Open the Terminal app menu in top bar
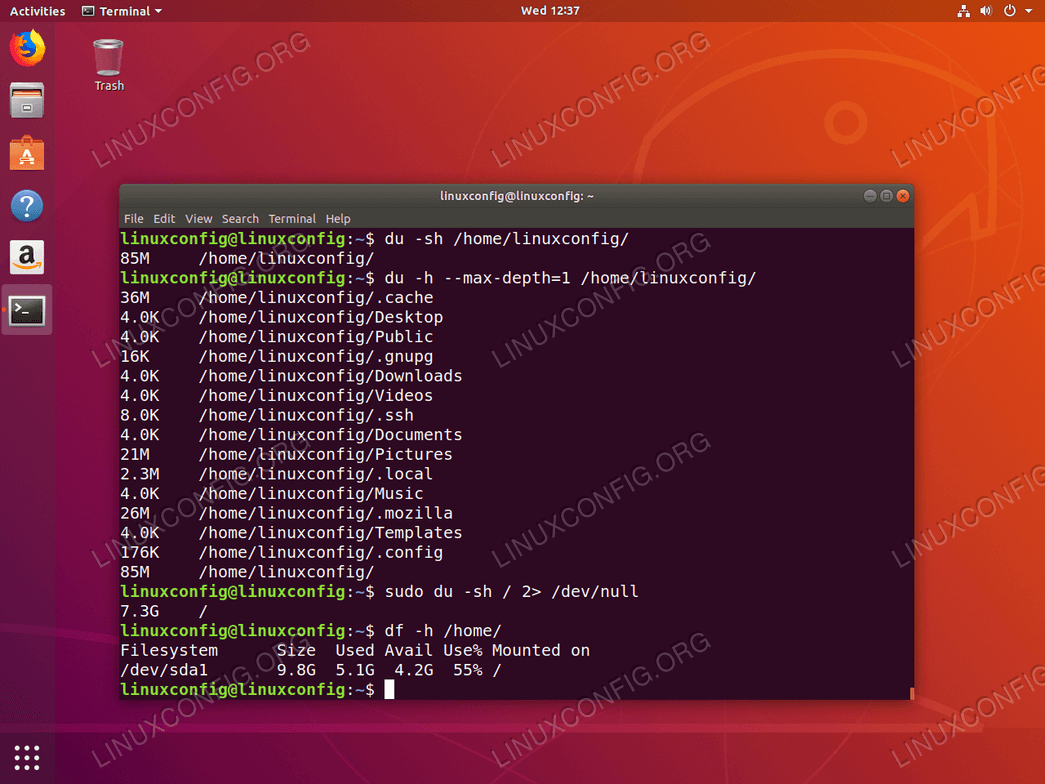Image resolution: width=1045 pixels, height=784 pixels. pyautogui.click(x=122, y=11)
